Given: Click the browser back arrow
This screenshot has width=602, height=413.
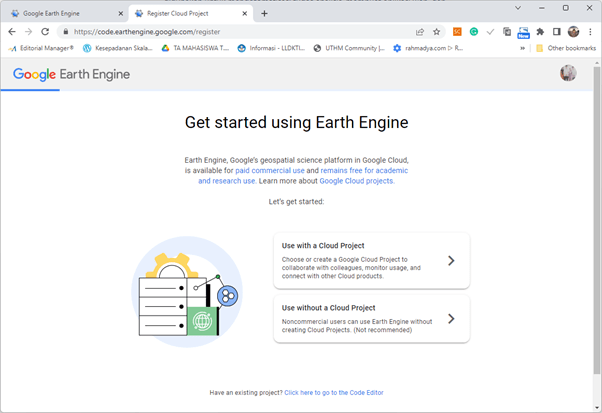Looking at the screenshot, I should coord(12,31).
